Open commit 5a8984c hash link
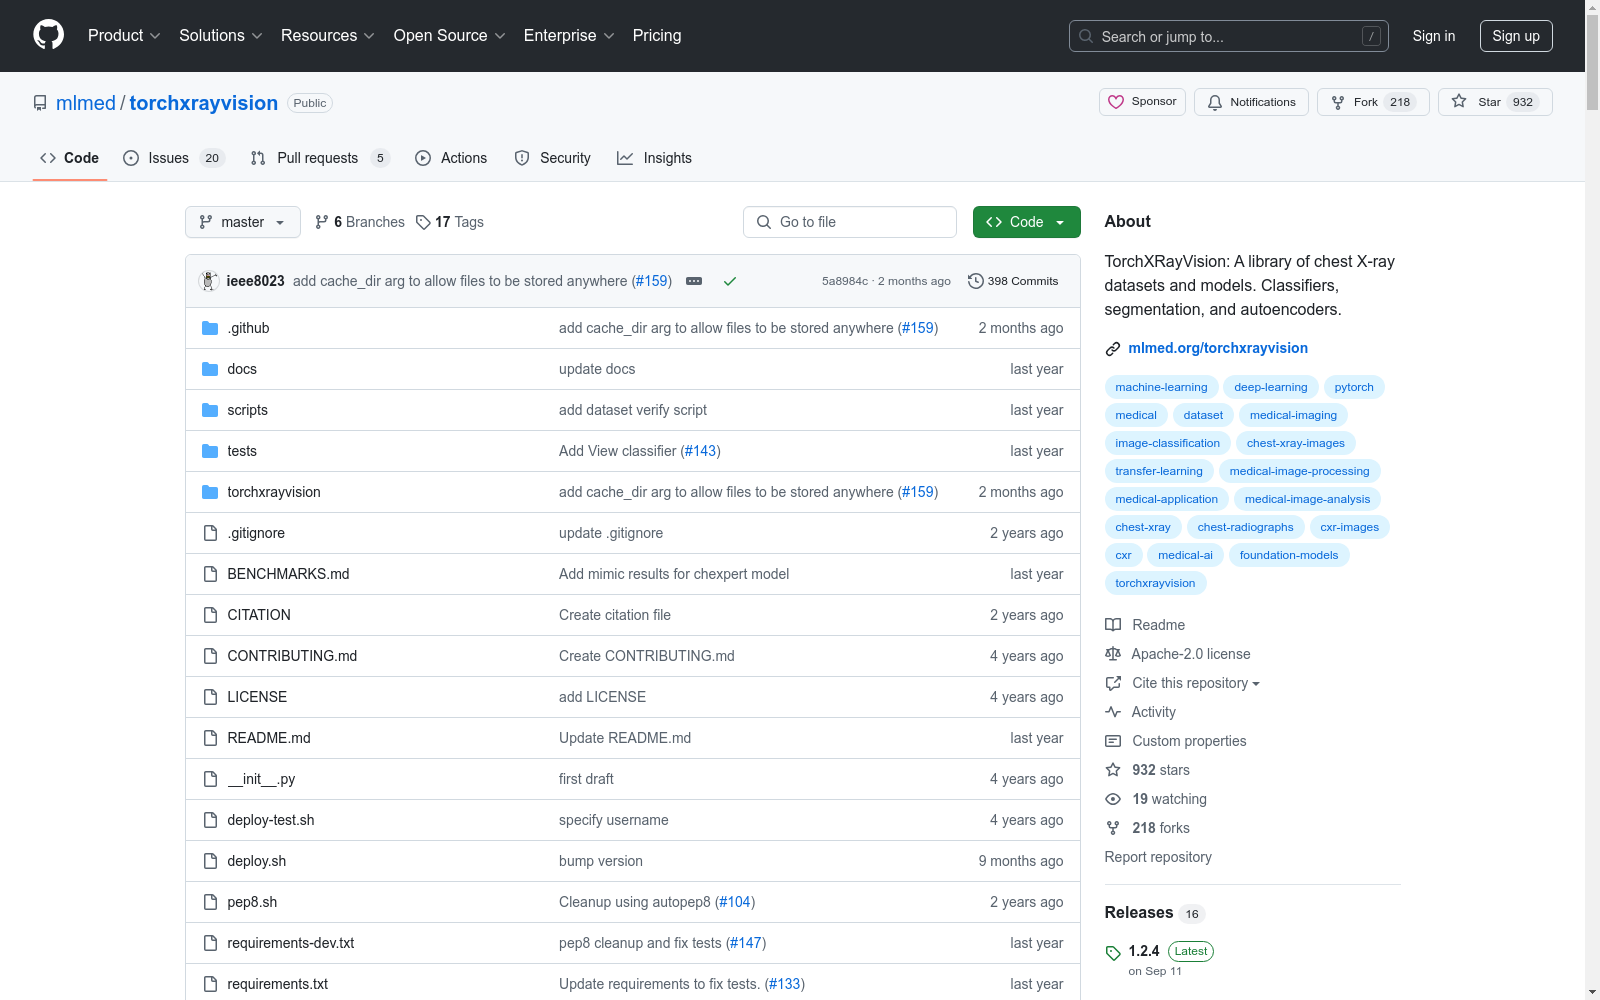1600x1000 pixels. tap(845, 281)
